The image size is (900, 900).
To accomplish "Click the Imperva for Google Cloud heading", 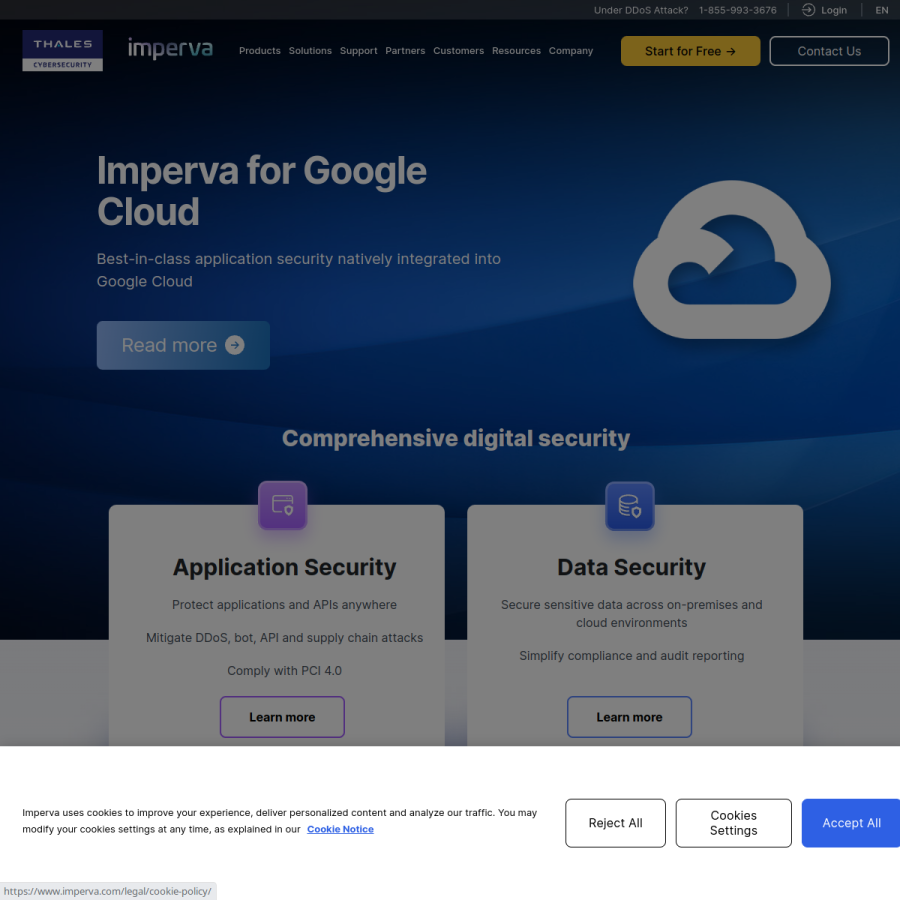I will [x=262, y=191].
